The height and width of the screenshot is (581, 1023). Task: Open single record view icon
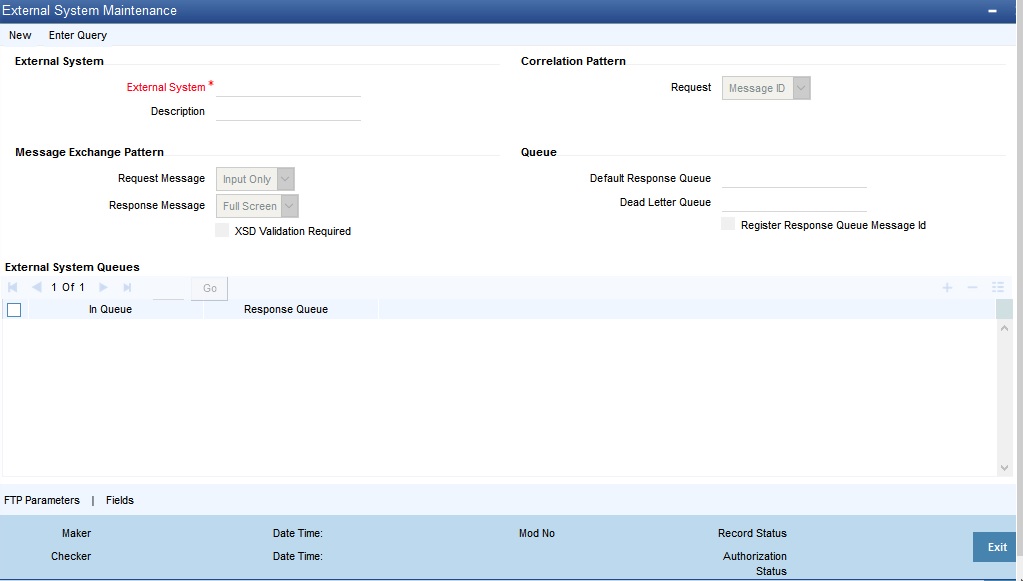(998, 288)
